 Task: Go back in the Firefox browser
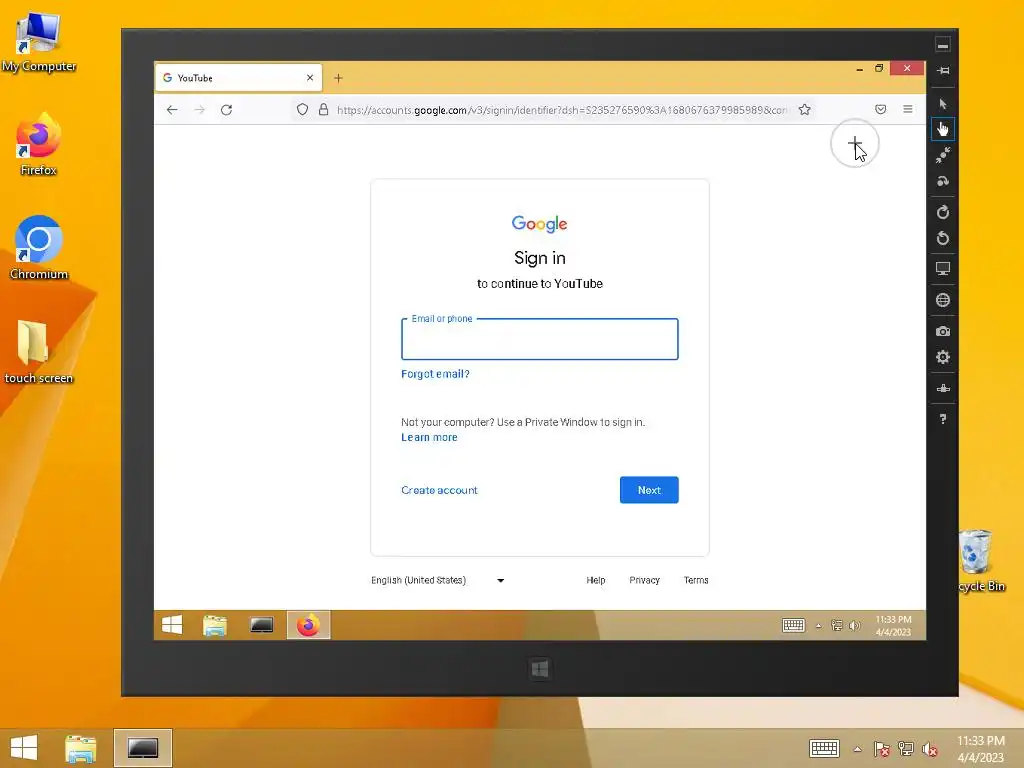172,110
